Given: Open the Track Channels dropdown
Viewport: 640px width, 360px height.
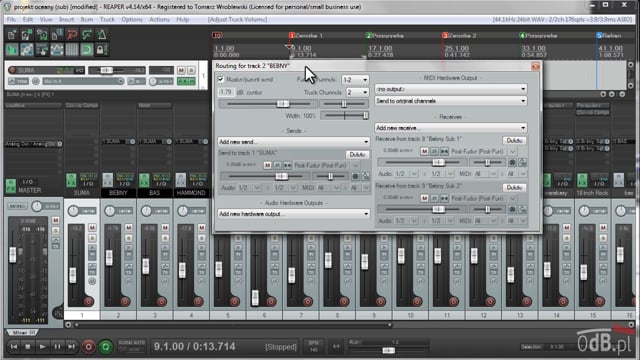Looking at the screenshot, I should coord(357,93).
